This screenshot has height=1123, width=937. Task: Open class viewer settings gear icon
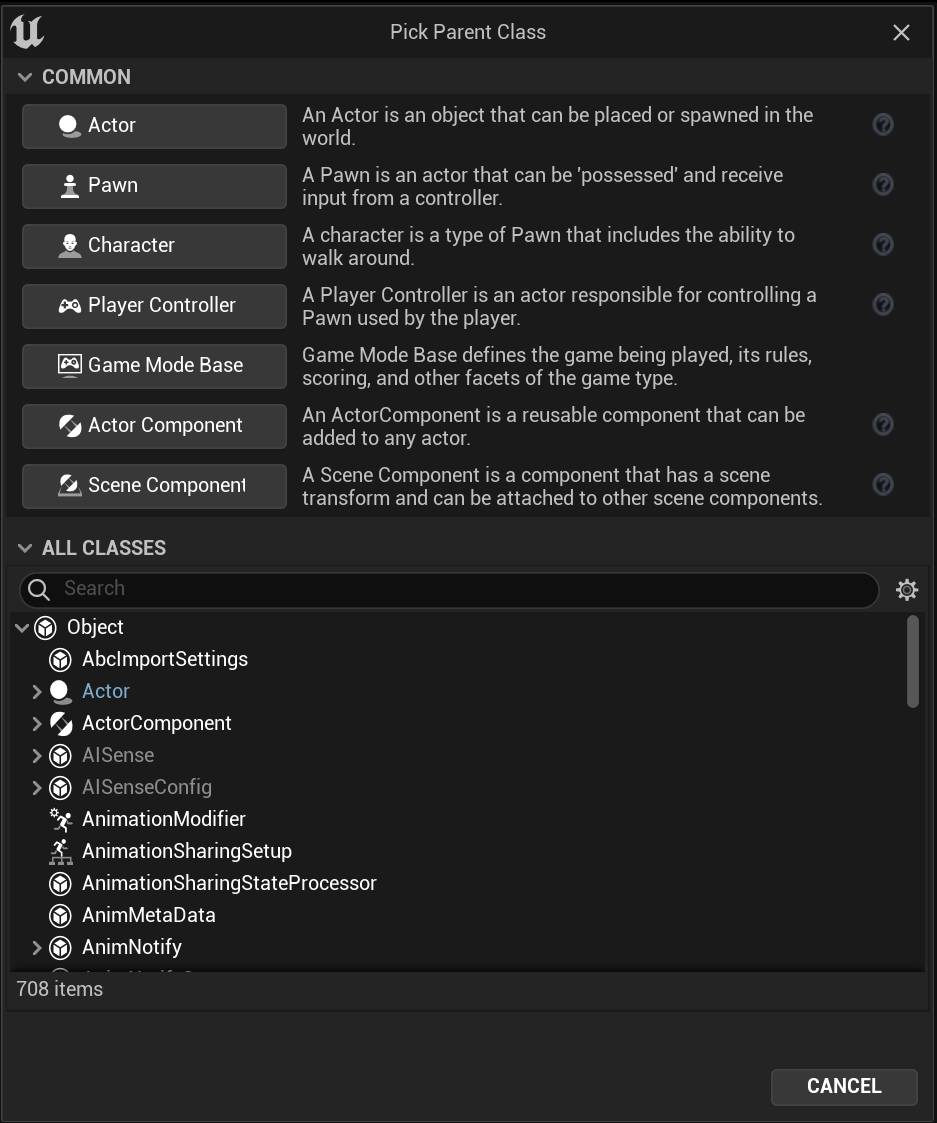click(x=907, y=590)
